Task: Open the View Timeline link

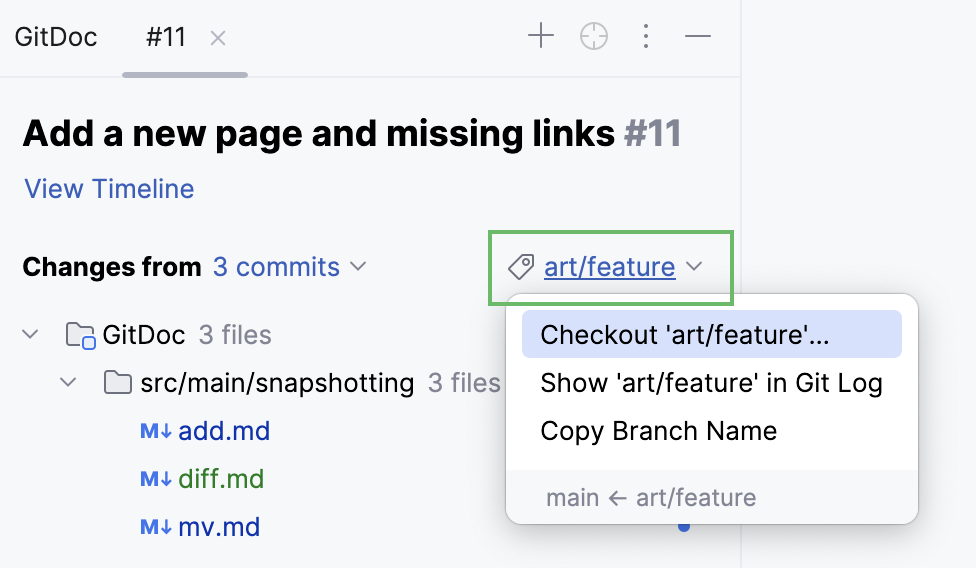Action: (109, 189)
